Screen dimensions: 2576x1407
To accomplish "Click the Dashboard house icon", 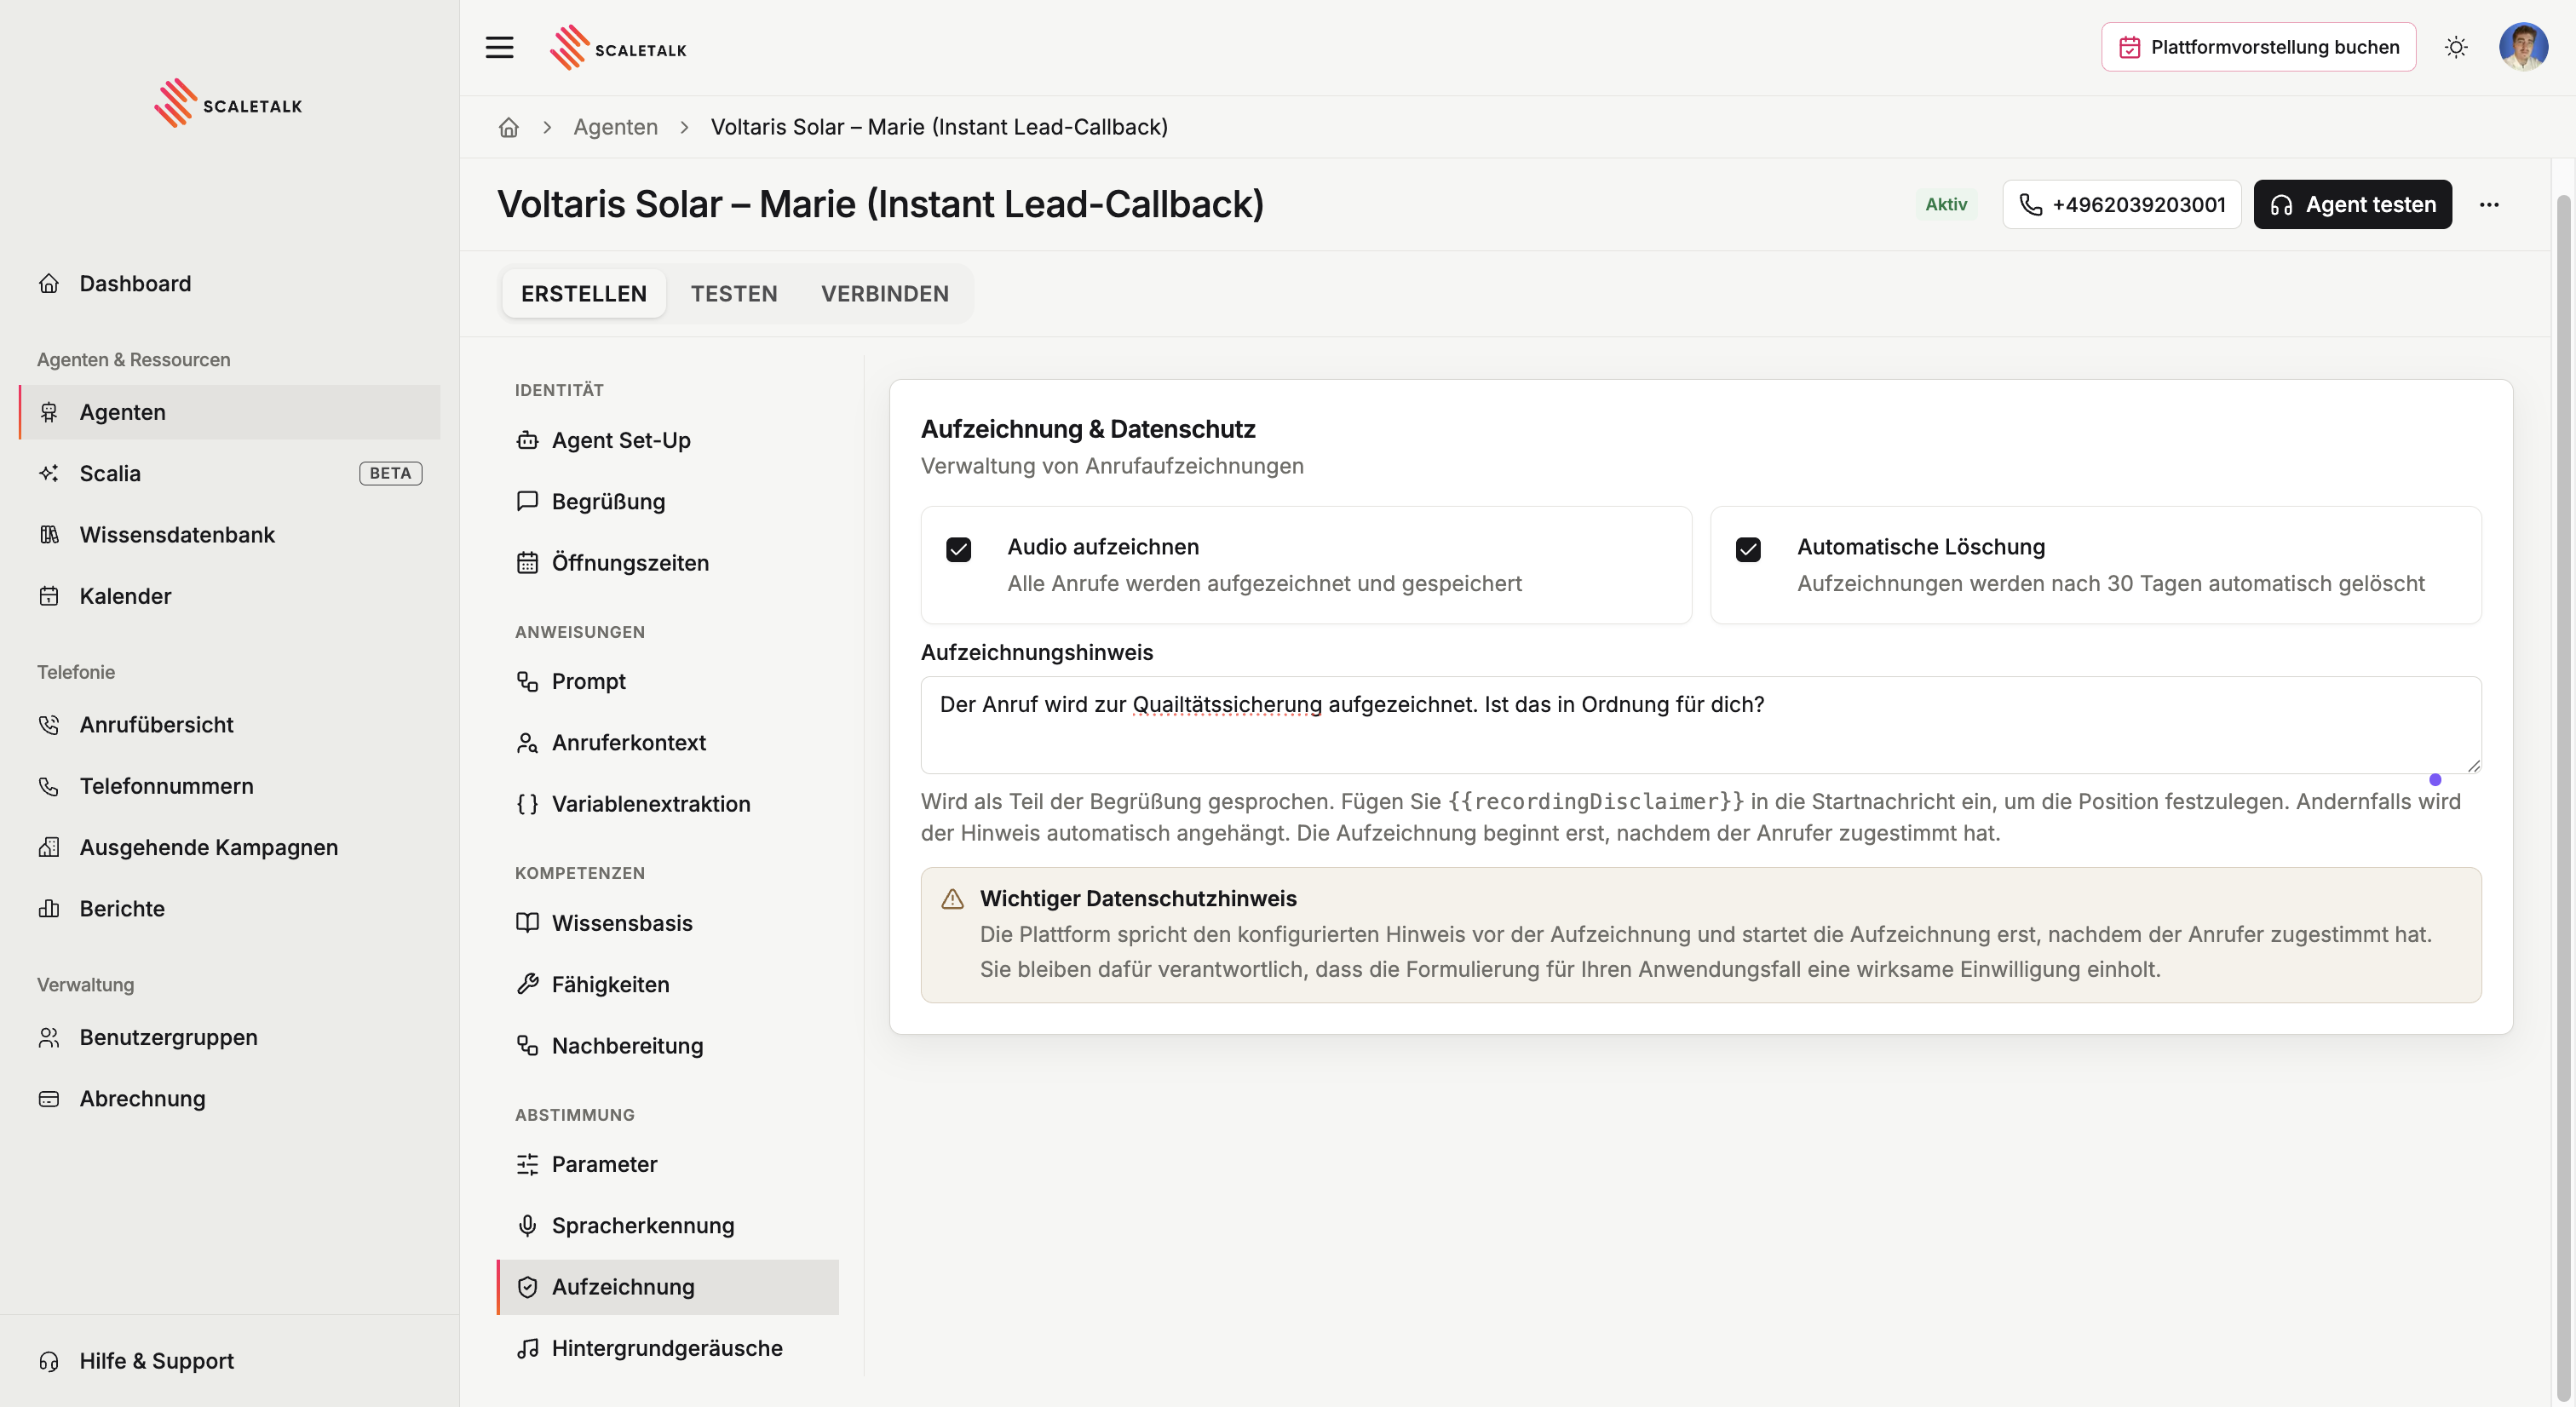I will [49, 283].
